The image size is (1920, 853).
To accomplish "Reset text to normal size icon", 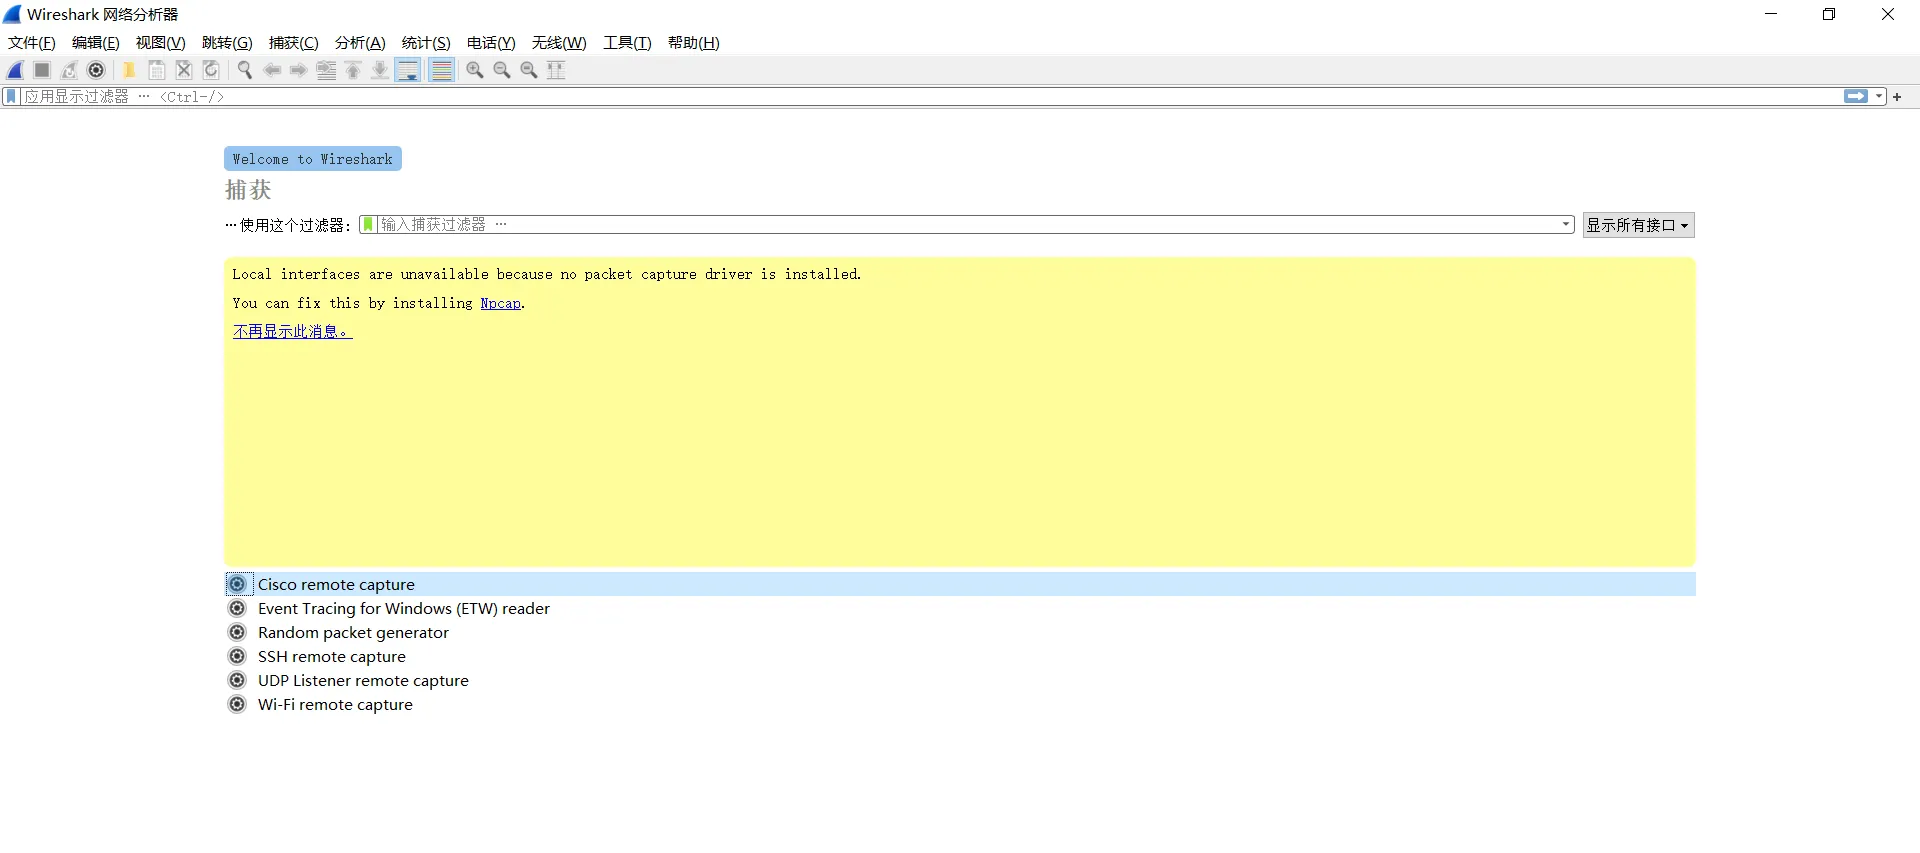I will 529,70.
